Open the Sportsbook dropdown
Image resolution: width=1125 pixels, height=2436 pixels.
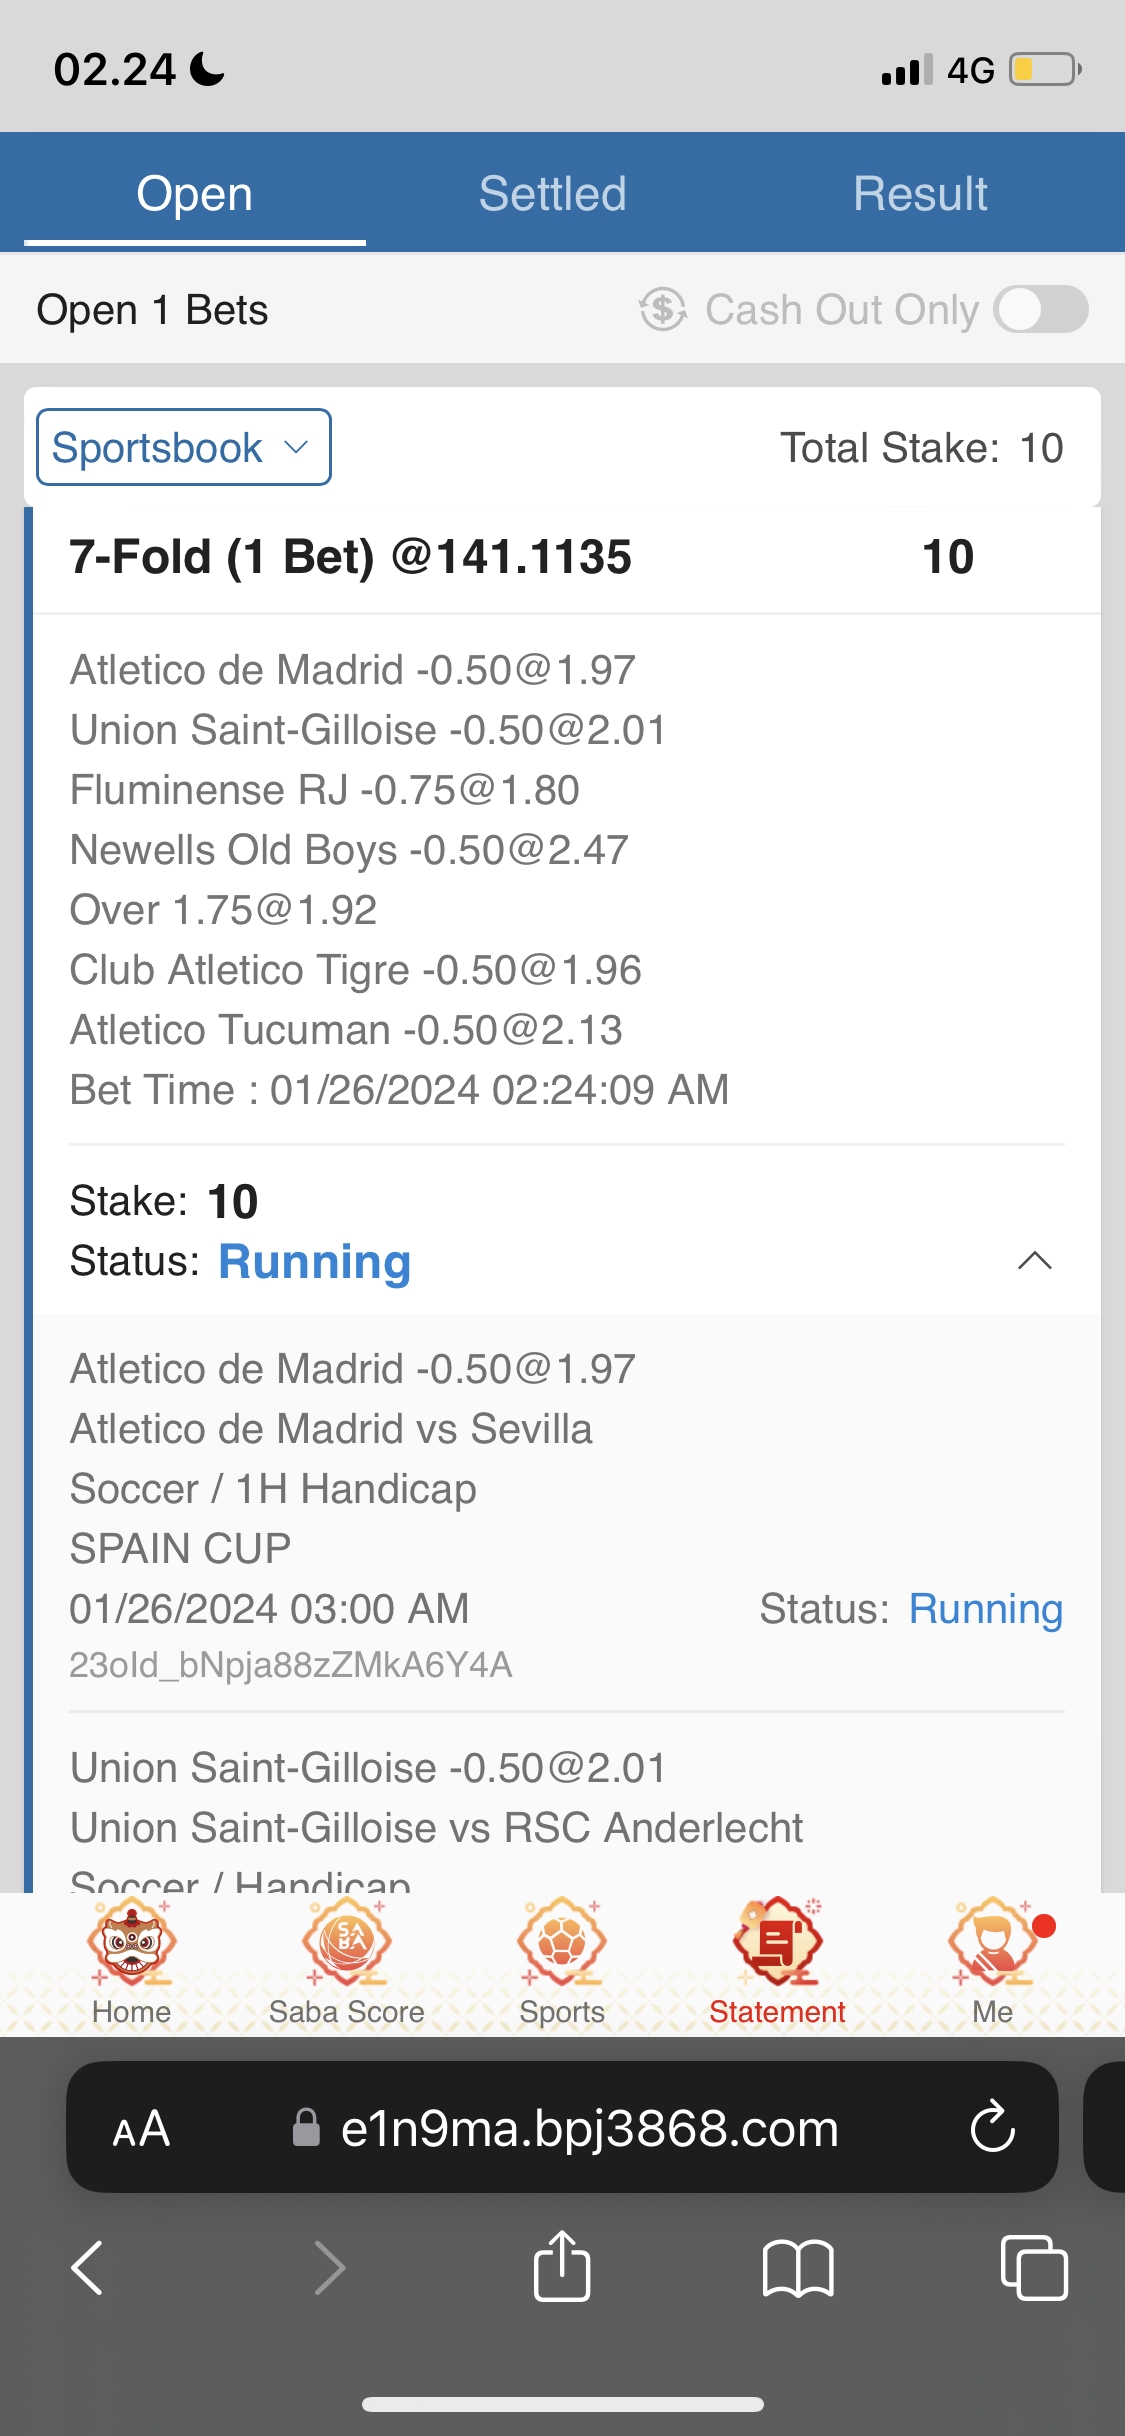pos(184,447)
